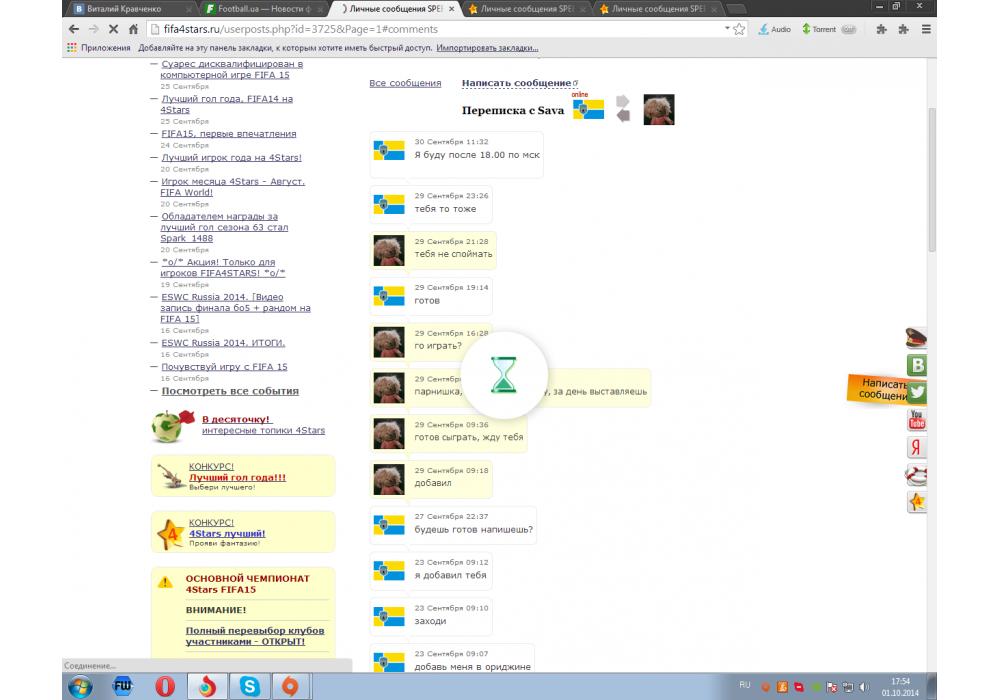Stop the page loading with the X button
The image size is (1000, 700).
113,30
